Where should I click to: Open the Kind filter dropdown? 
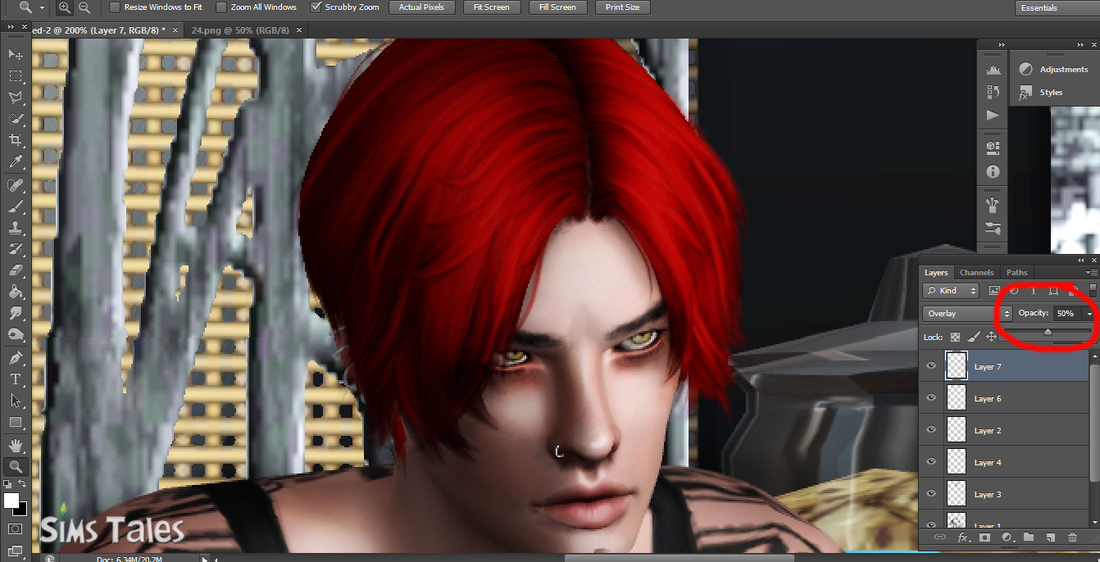tap(951, 290)
